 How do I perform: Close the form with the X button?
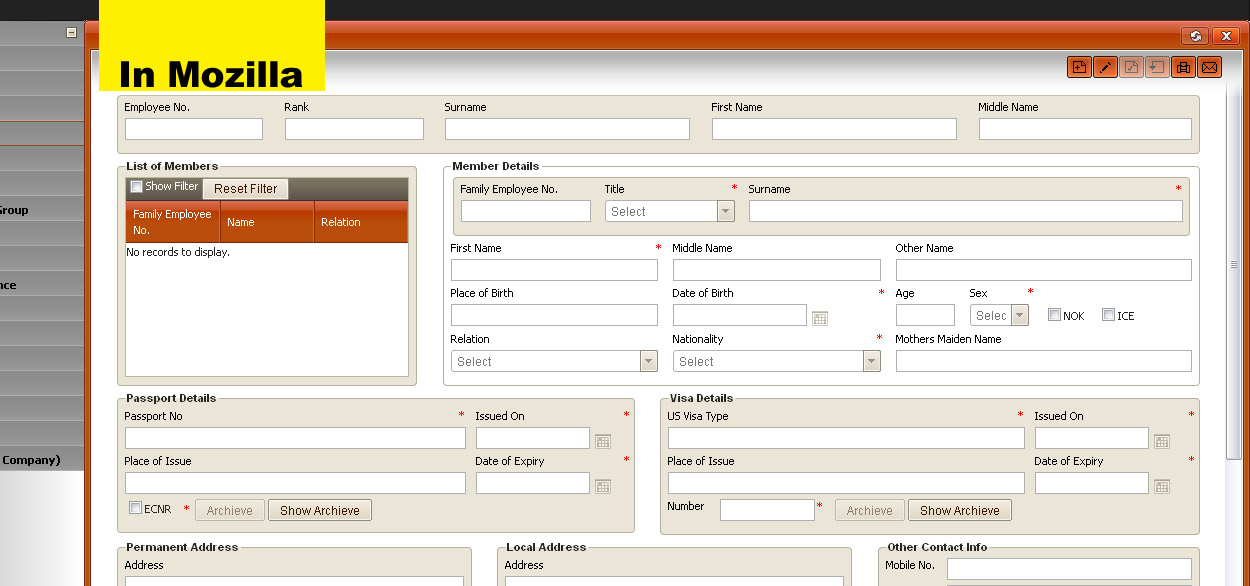[x=1226, y=36]
